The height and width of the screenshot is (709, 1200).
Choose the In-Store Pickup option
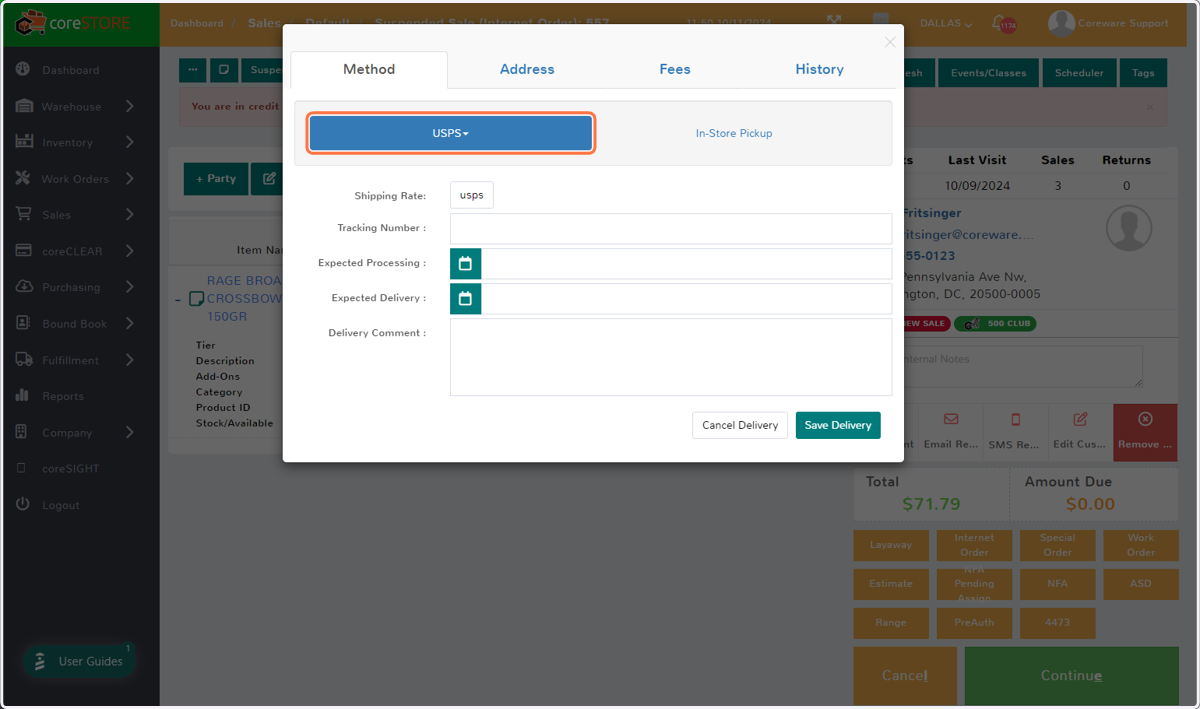734,133
